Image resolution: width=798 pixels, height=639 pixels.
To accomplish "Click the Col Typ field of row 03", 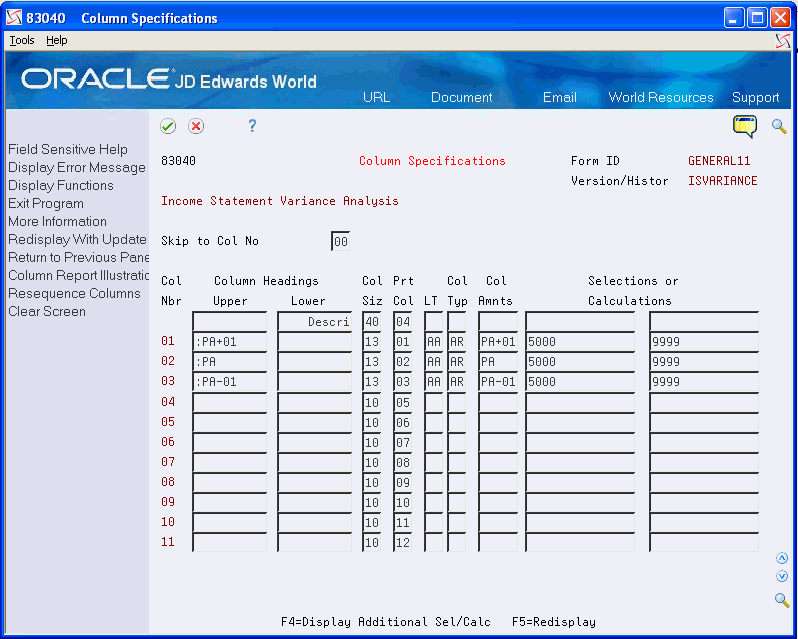I will coord(457,382).
